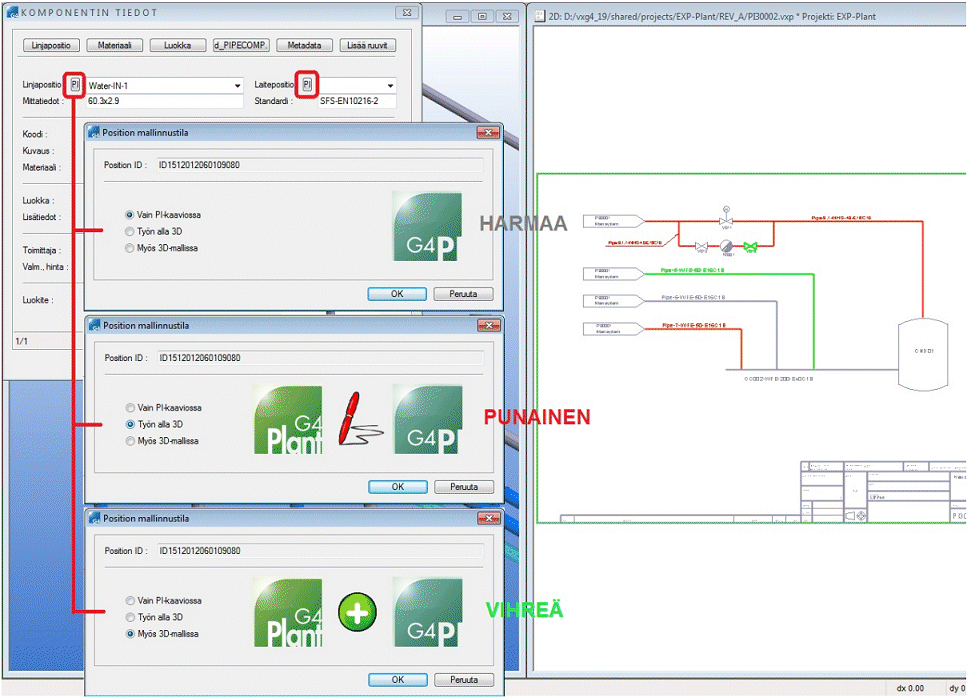Close the middle Position mallinnustila dialog
971x698 pixels.
[488, 326]
